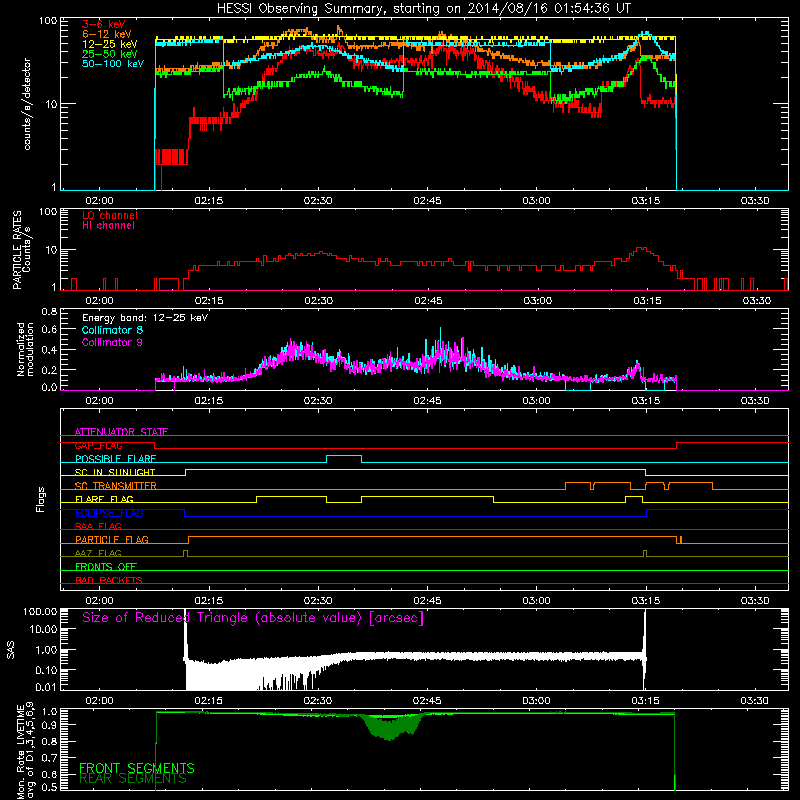
Task: Click the HI channel legend entry
Action: [108, 226]
